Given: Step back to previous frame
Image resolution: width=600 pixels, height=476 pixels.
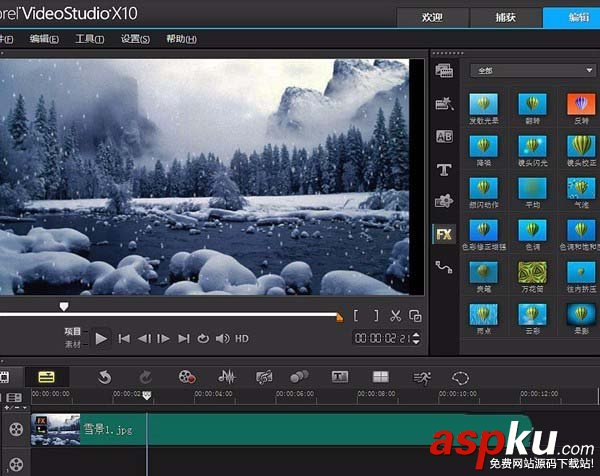Looking at the screenshot, I should coord(144,339).
